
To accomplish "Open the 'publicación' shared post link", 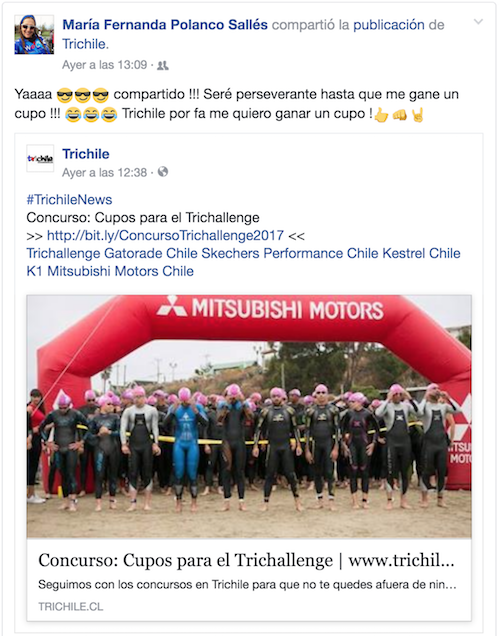I will tap(388, 25).
